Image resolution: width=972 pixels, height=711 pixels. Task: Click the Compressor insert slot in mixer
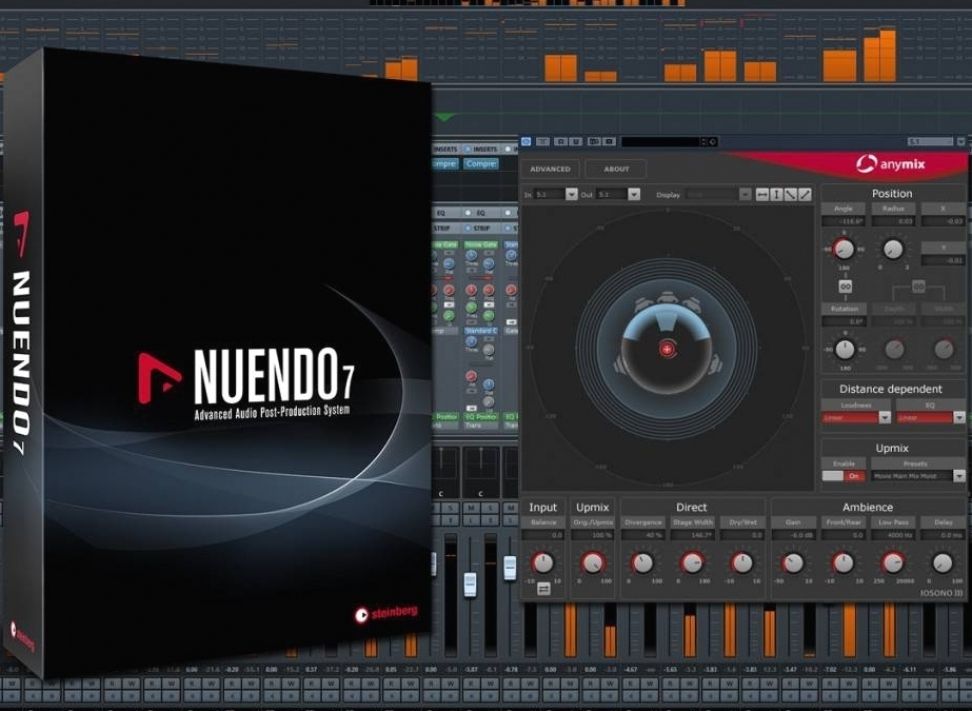coord(480,164)
